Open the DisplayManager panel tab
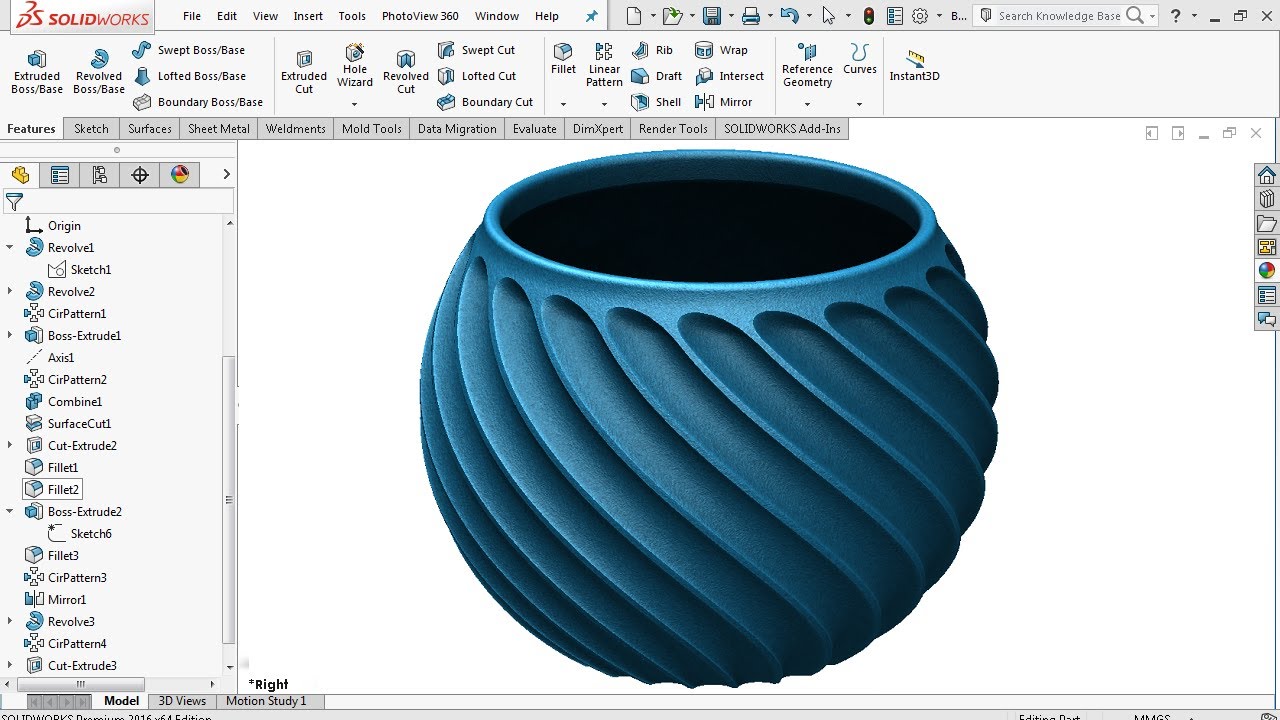The width and height of the screenshot is (1280, 720). [x=180, y=175]
